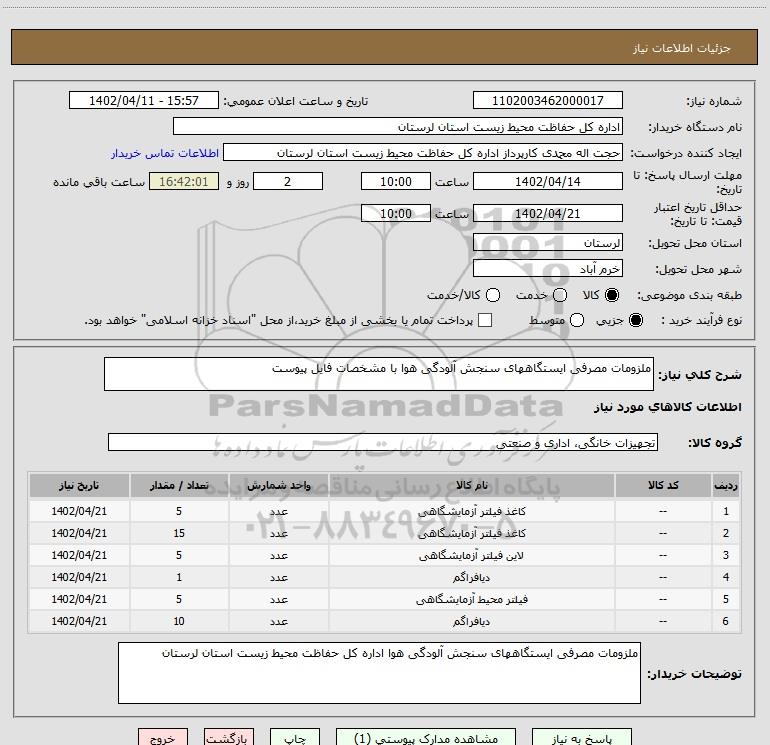Screen dimensions: 770x745
Task: Click row 4 item دیافراگم
Action: coord(471,578)
